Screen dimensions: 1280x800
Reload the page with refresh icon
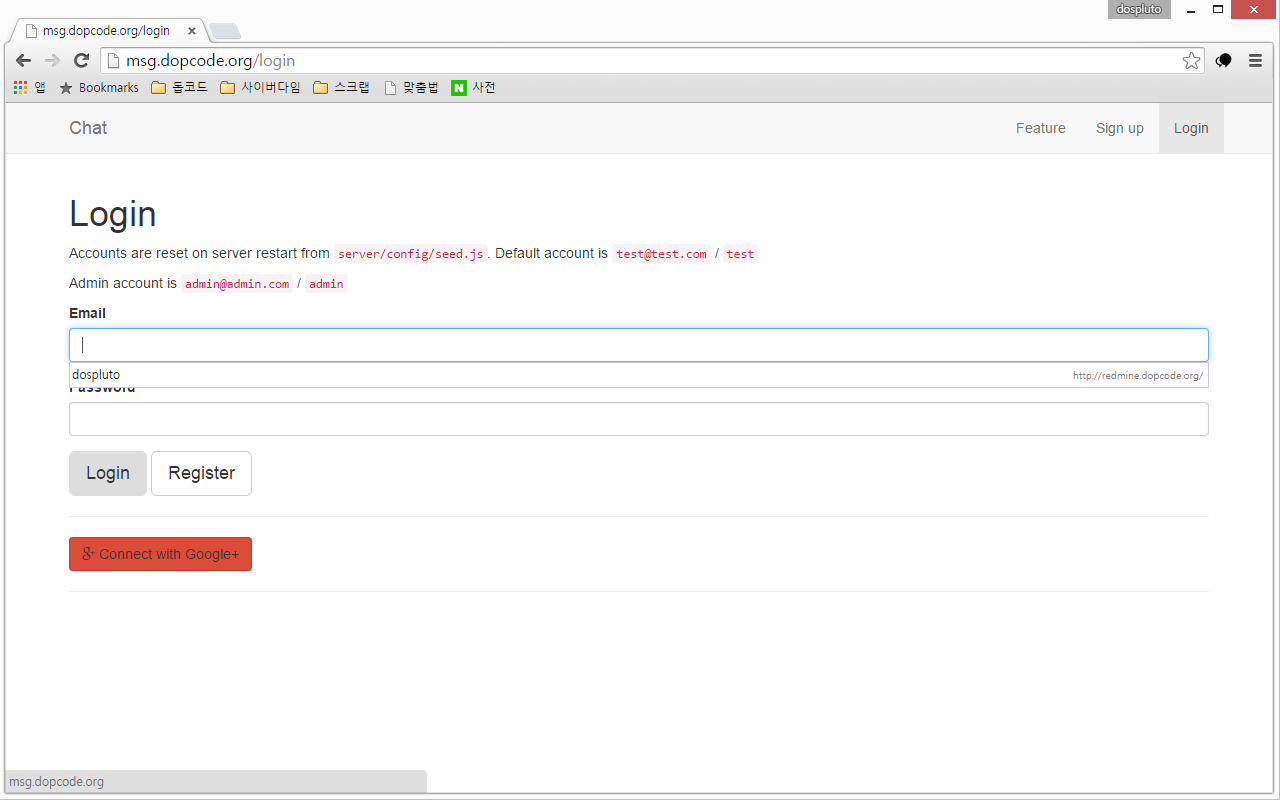82,61
